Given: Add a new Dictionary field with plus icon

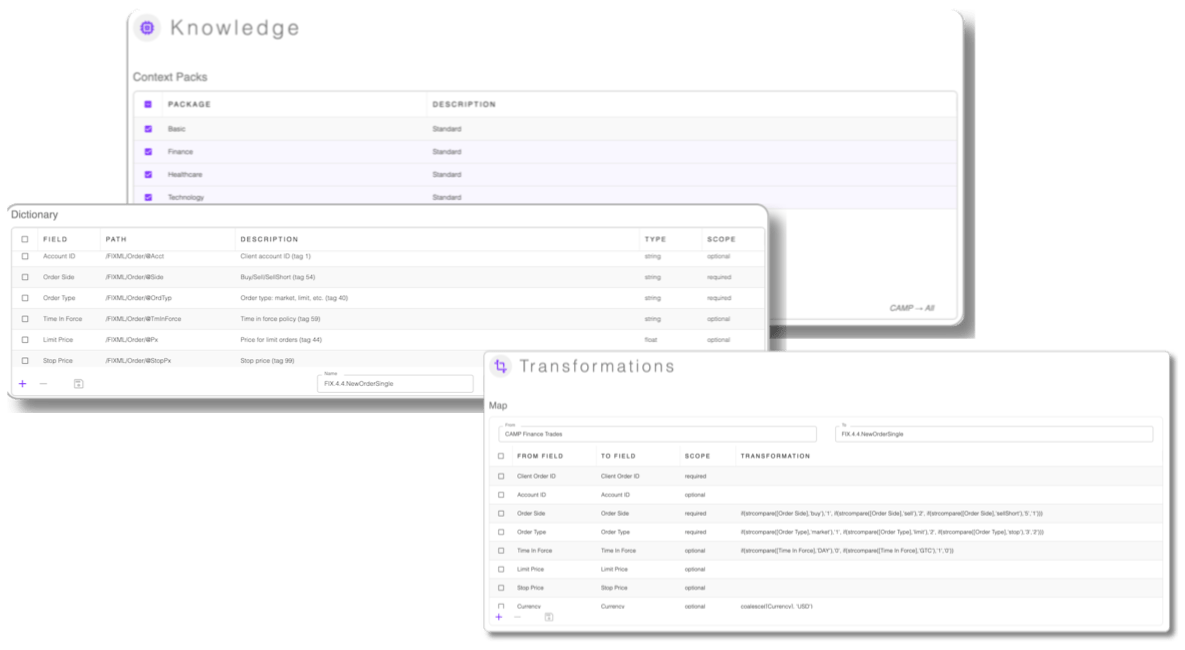Looking at the screenshot, I should click(23, 383).
